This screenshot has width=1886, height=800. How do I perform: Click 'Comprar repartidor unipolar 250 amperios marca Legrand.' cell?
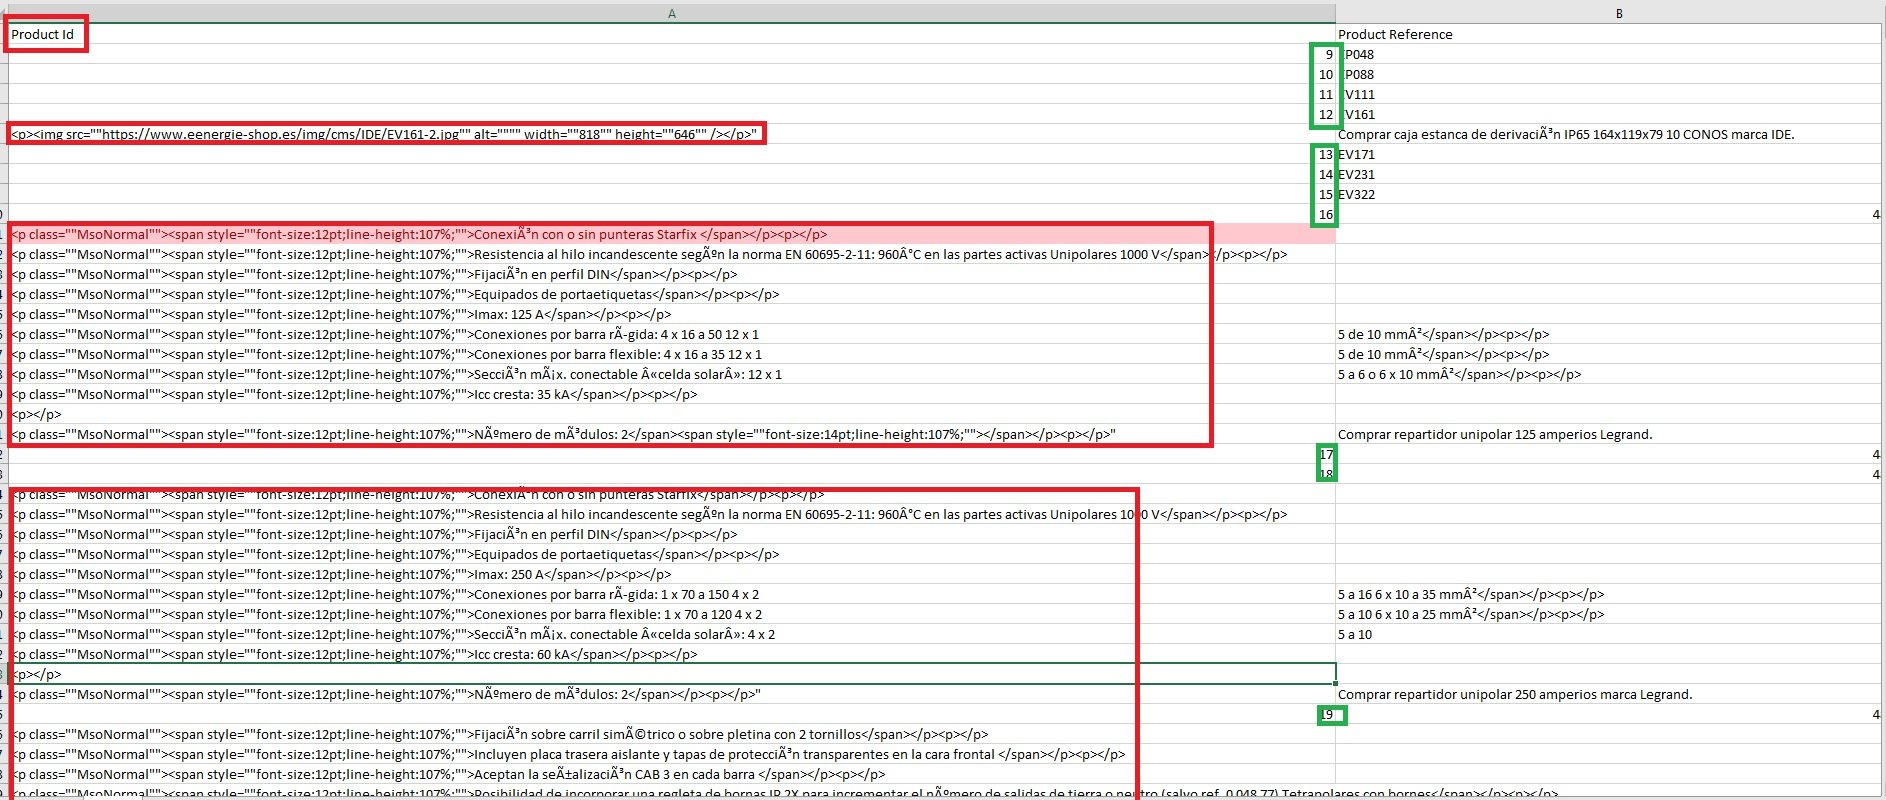1609,694
